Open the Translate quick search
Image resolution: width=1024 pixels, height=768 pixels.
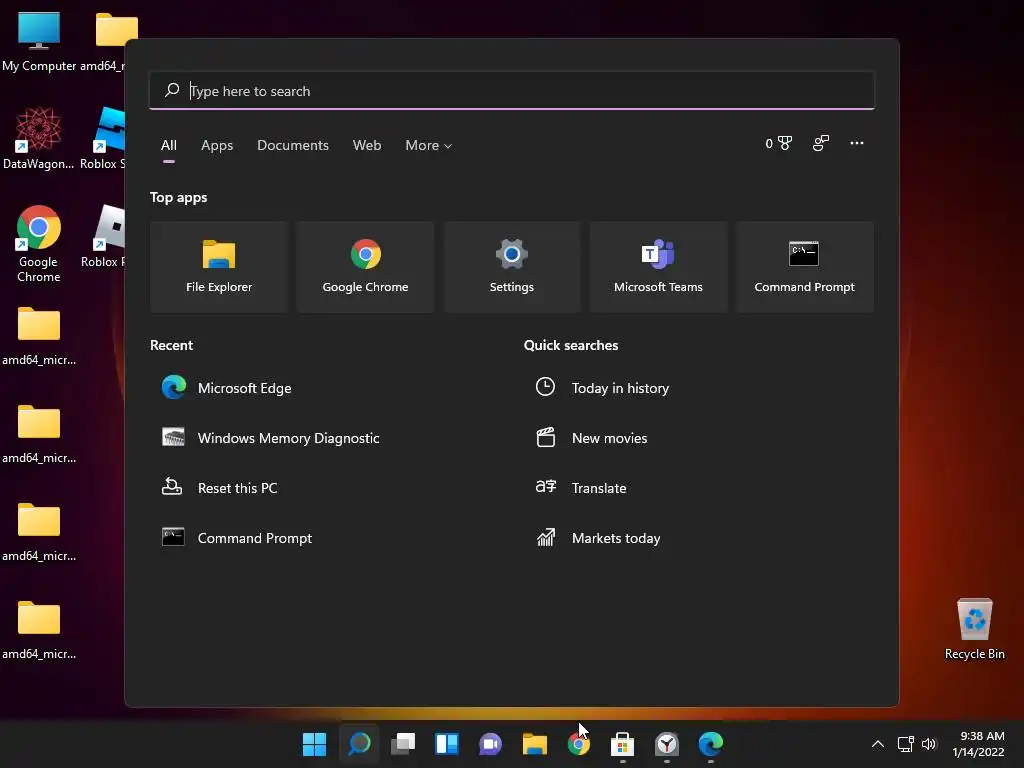(581, 488)
